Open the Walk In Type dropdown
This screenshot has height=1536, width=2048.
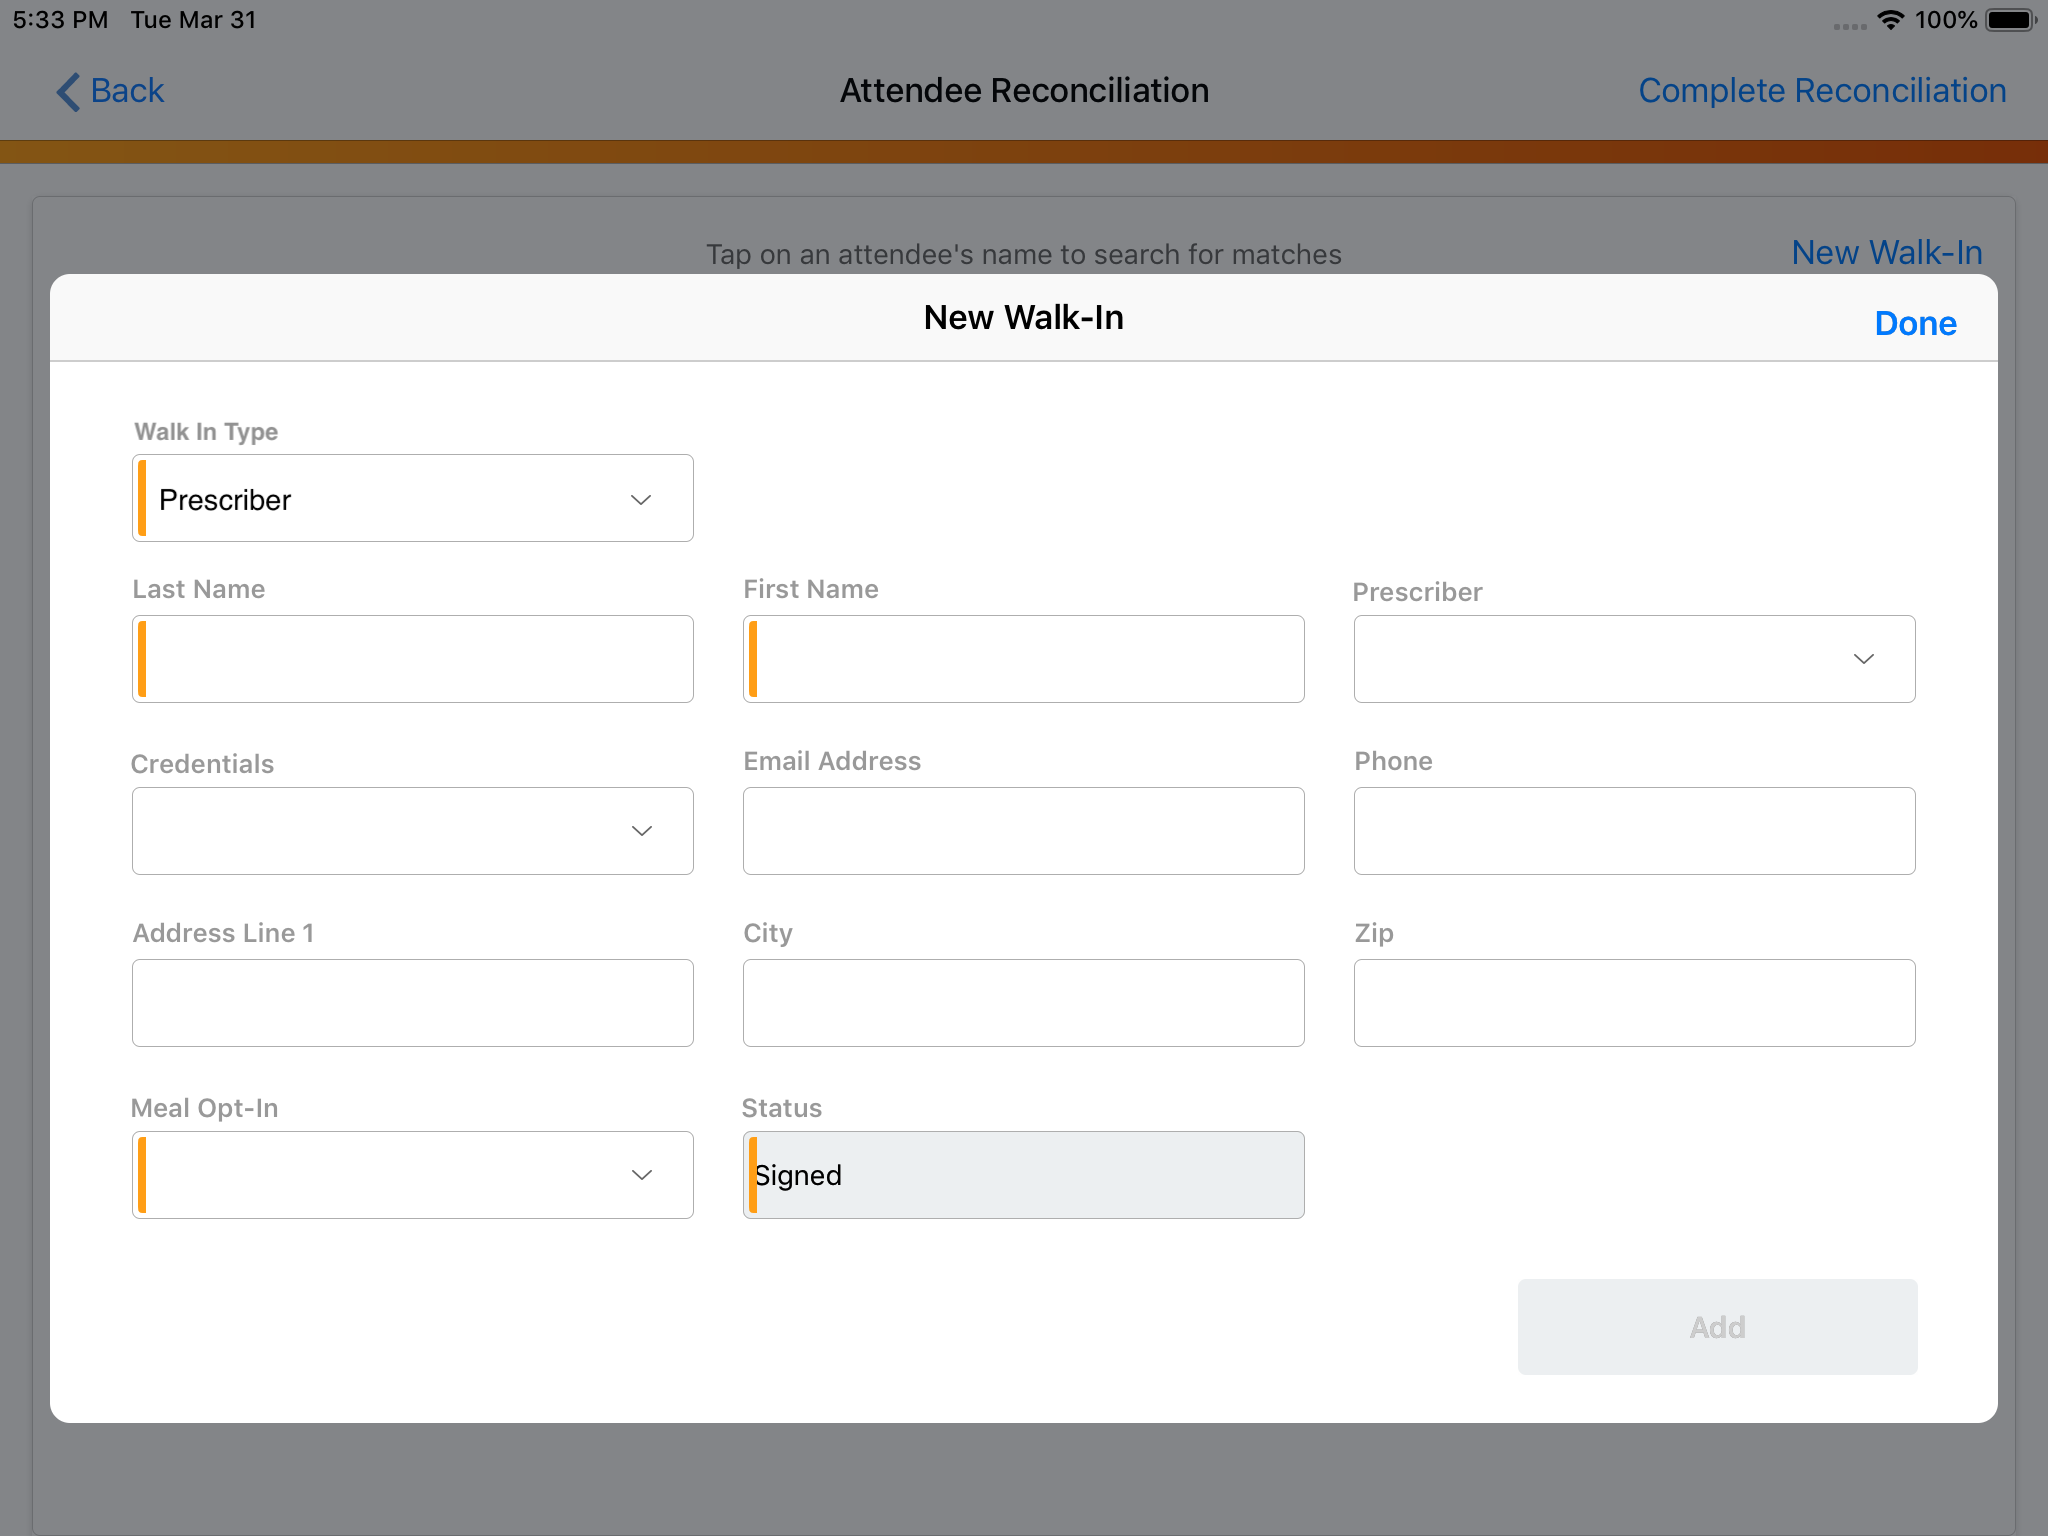click(x=412, y=499)
